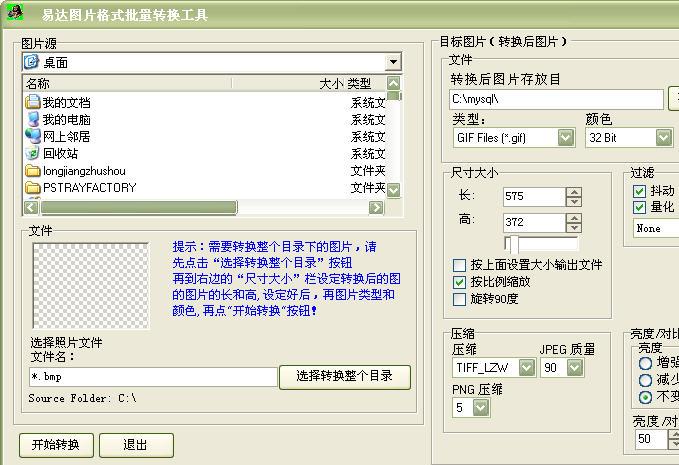Enable 按上面设置大小输出文件 checkbox
This screenshot has height=465, width=679.
click(460, 265)
